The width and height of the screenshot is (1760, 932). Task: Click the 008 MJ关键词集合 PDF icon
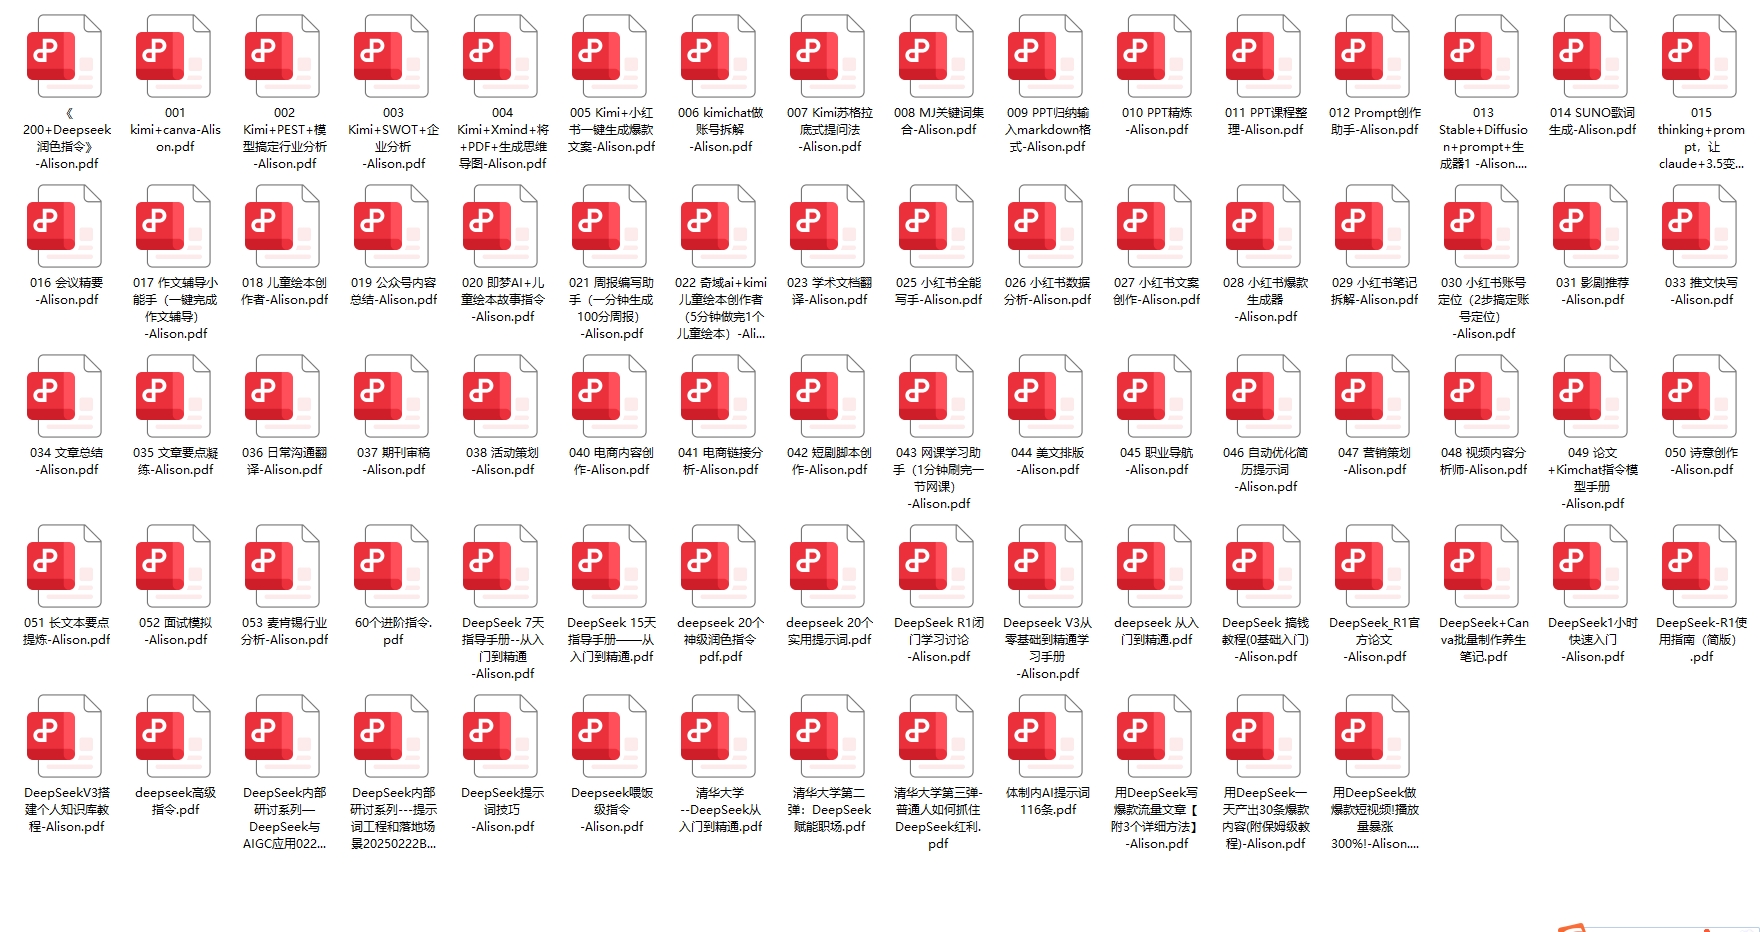point(936,56)
